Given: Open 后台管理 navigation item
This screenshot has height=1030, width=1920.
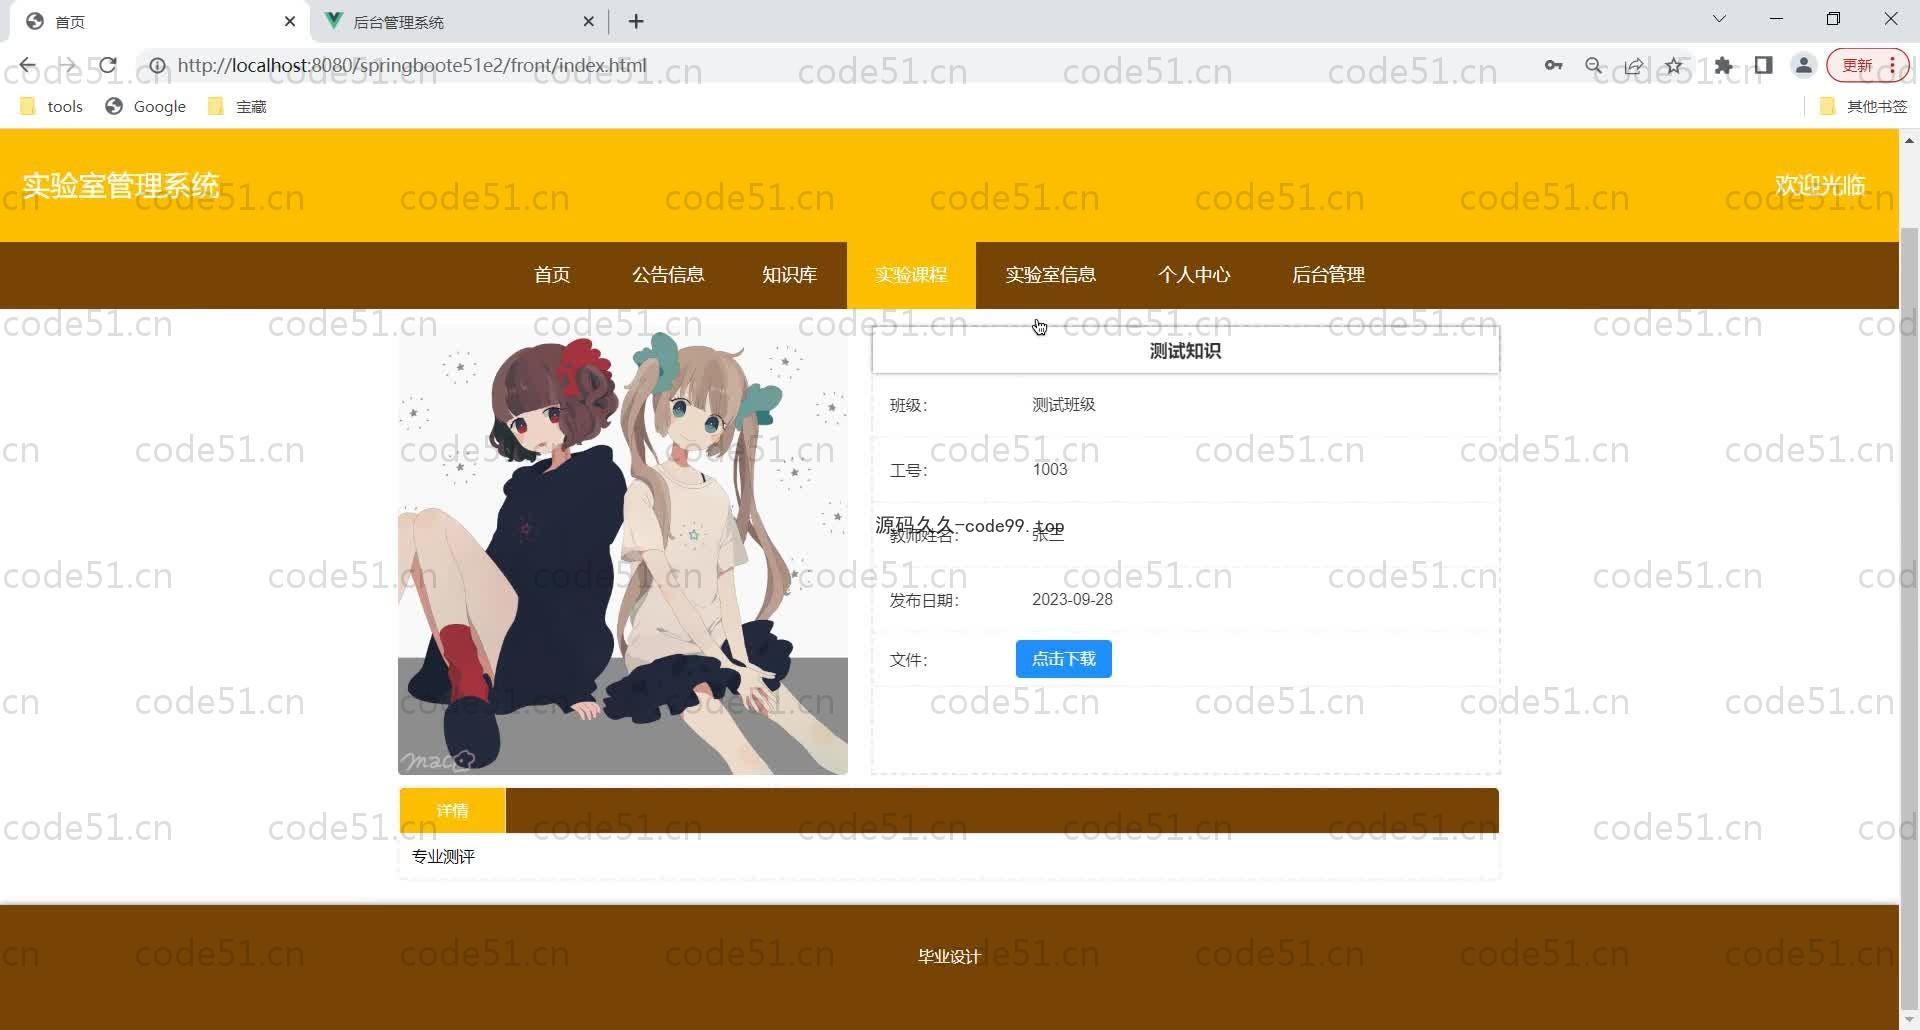Looking at the screenshot, I should (1328, 275).
